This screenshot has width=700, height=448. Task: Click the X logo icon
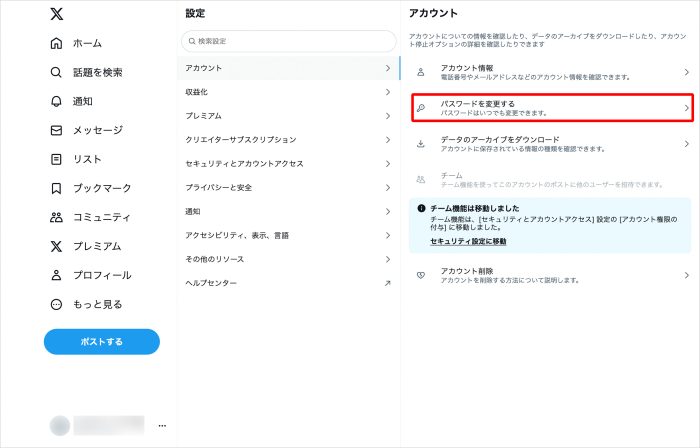[56, 15]
